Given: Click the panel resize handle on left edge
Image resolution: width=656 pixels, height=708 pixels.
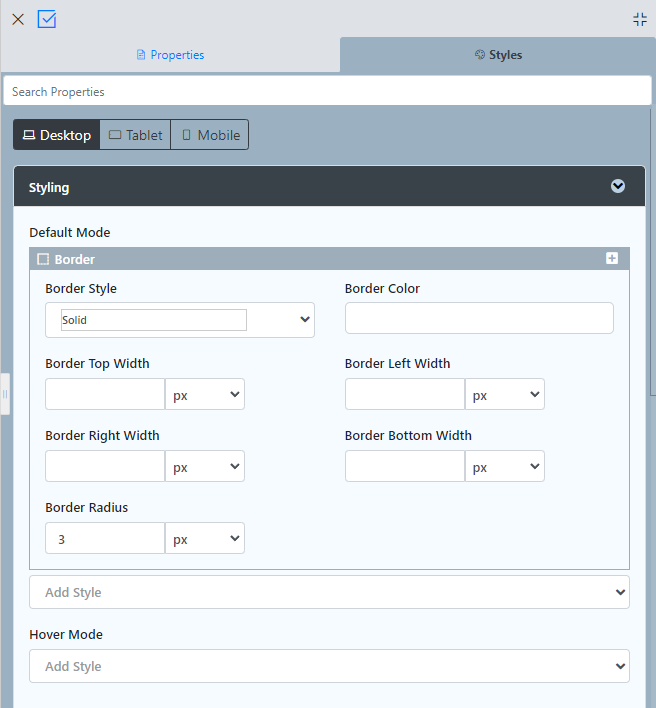Looking at the screenshot, I should [5, 394].
